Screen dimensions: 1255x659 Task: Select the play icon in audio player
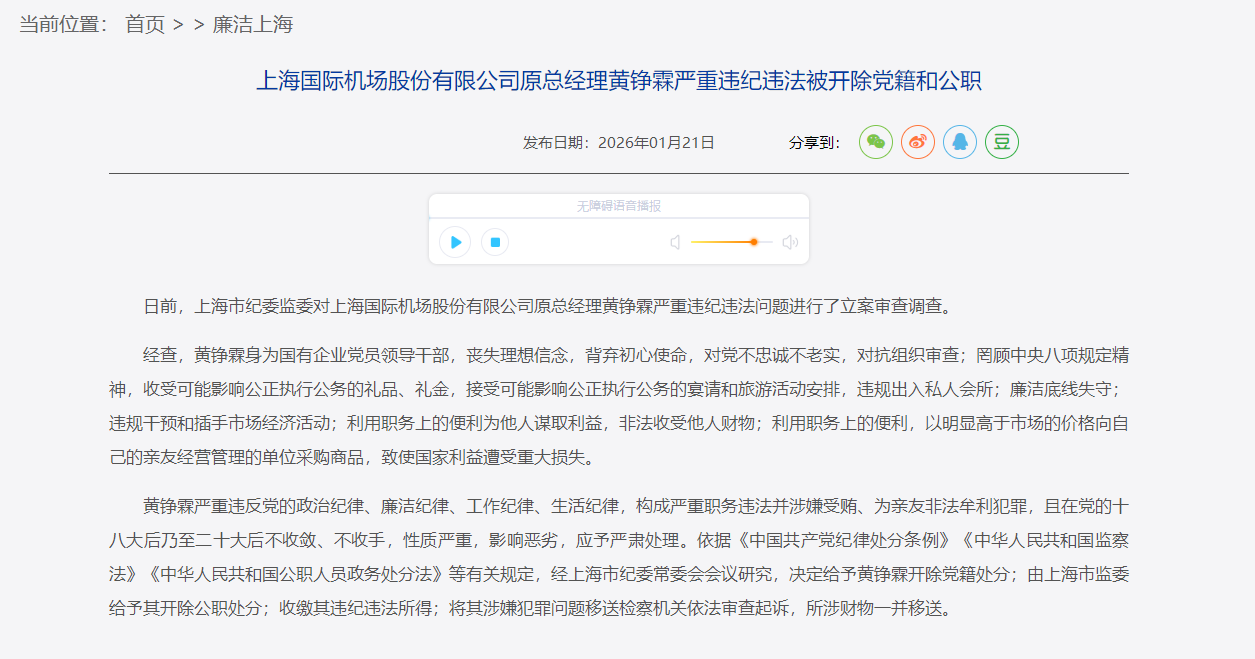(454, 242)
